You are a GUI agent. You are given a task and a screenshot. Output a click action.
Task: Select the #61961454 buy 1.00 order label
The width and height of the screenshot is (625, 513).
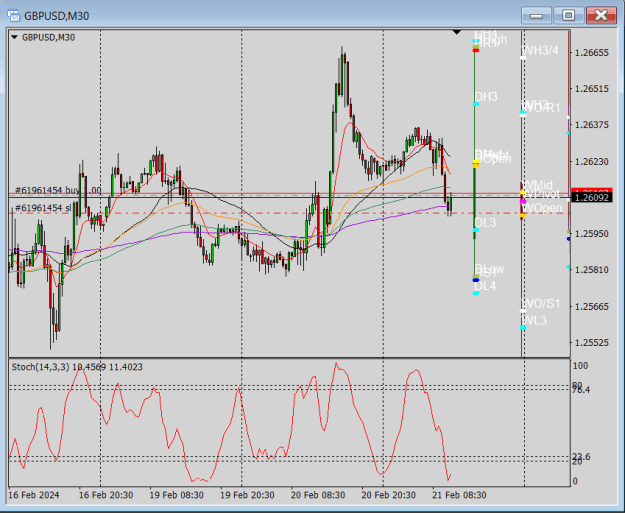point(58,190)
